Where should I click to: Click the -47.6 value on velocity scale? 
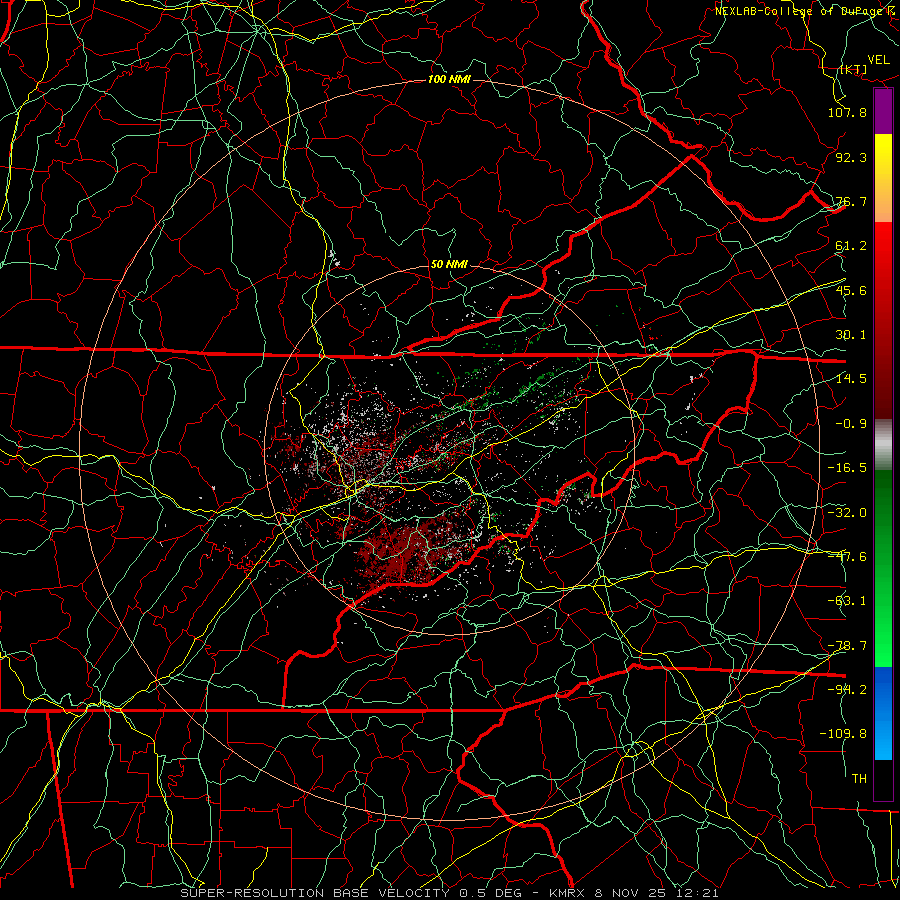(847, 557)
